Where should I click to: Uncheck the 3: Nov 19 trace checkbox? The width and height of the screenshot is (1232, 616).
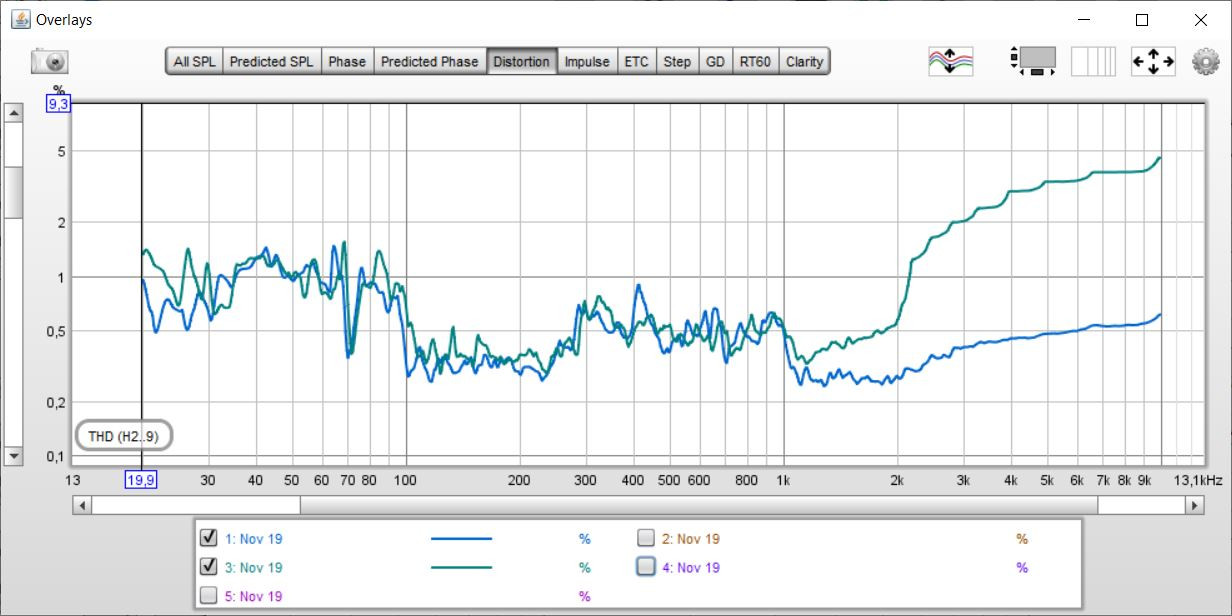coord(209,567)
